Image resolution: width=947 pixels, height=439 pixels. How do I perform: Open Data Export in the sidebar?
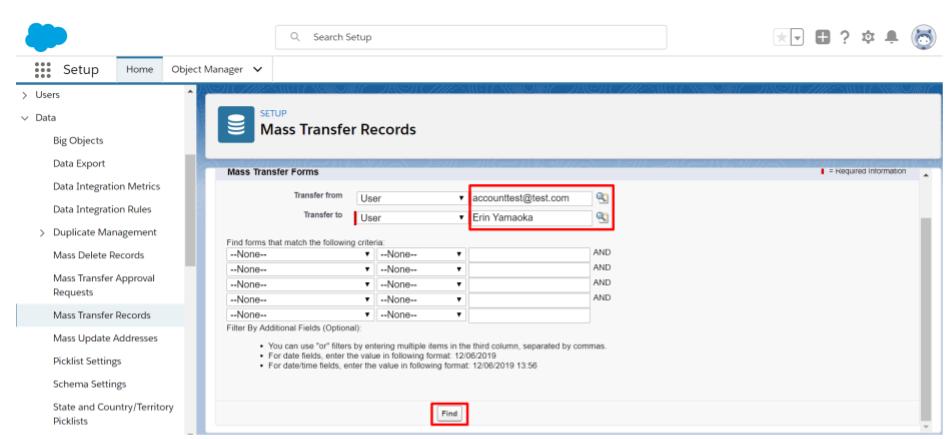[79, 164]
